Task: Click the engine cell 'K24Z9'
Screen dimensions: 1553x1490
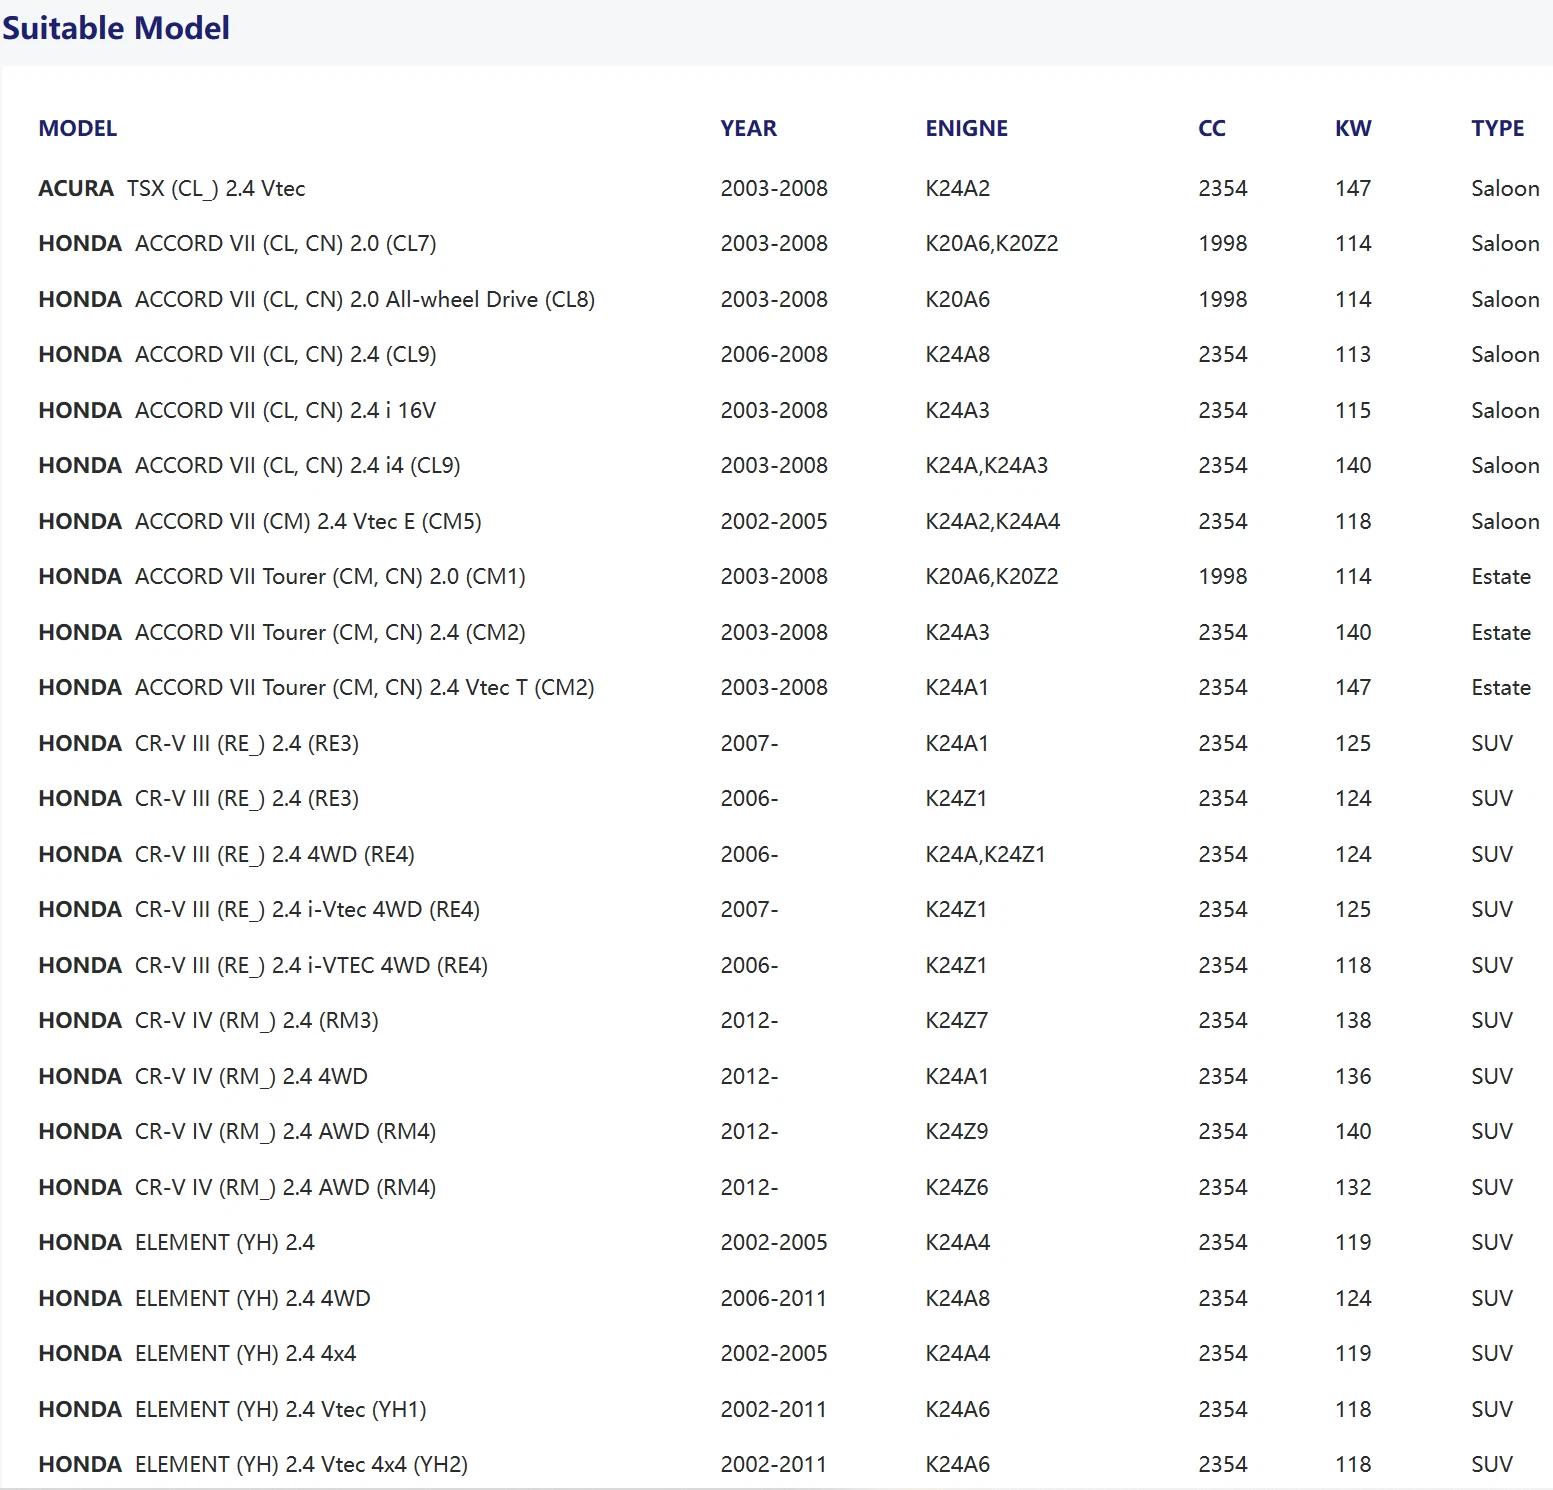Action: 956,1131
